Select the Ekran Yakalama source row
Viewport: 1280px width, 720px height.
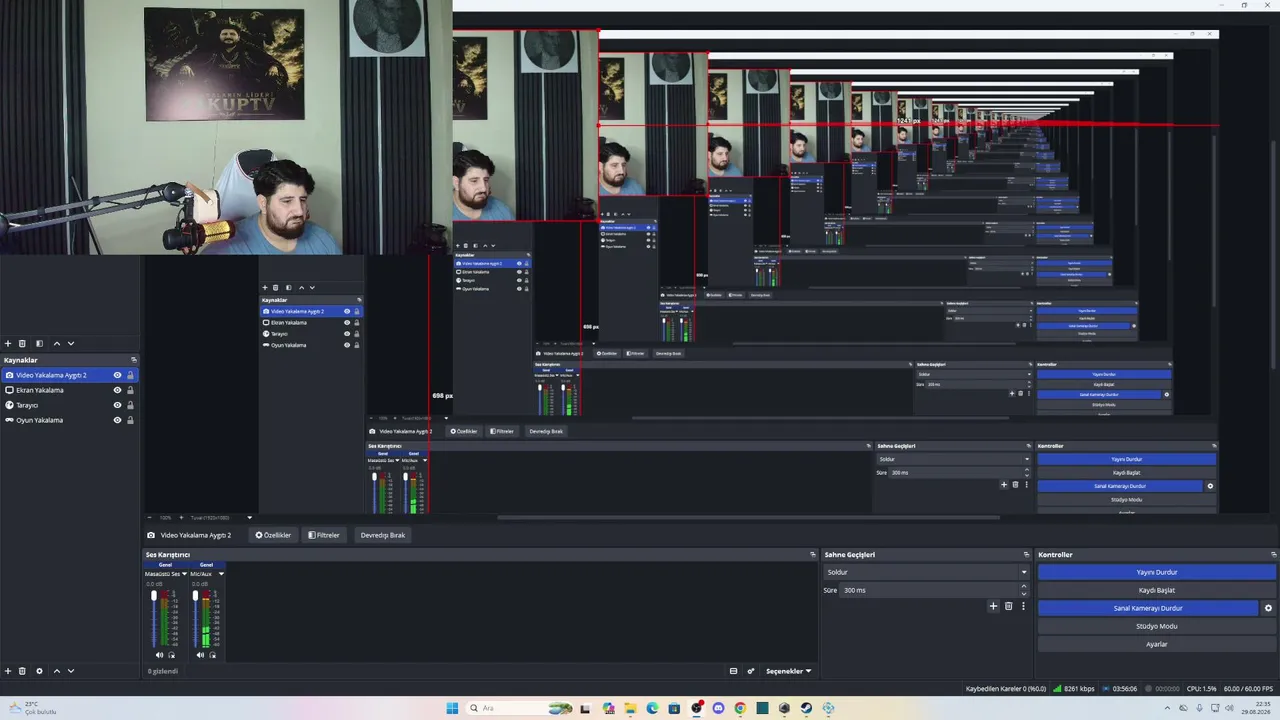(x=70, y=390)
